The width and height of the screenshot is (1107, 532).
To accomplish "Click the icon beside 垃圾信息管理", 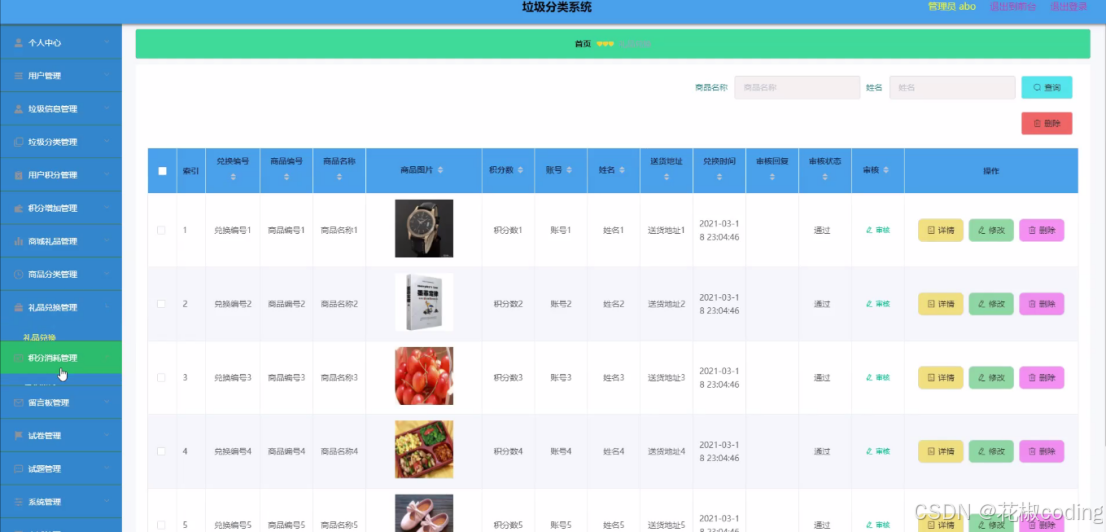I will pyautogui.click(x=18, y=109).
